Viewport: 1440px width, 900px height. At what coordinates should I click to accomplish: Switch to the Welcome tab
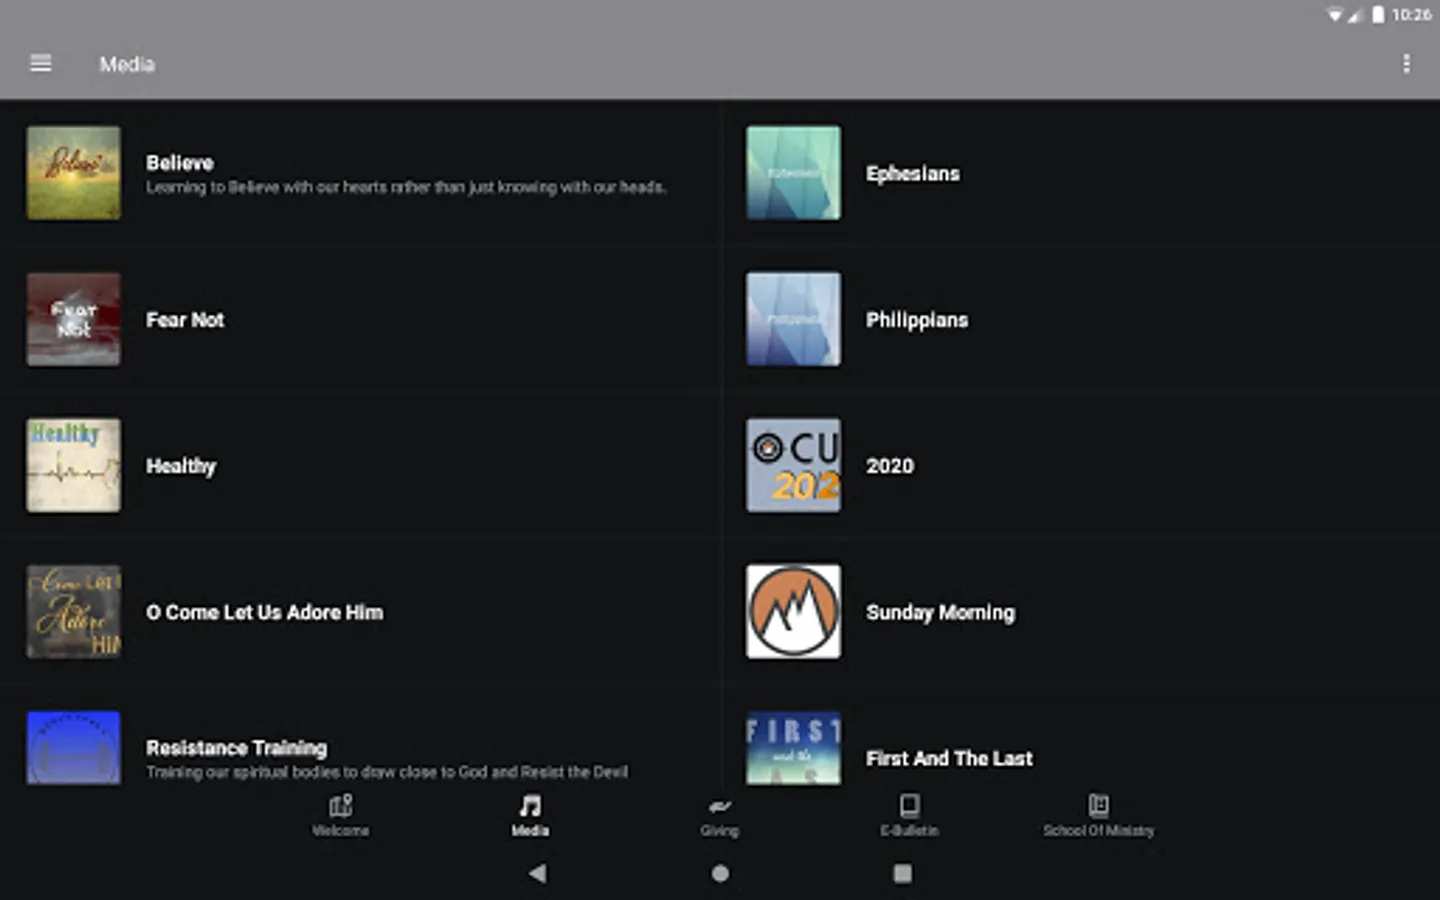pyautogui.click(x=340, y=815)
